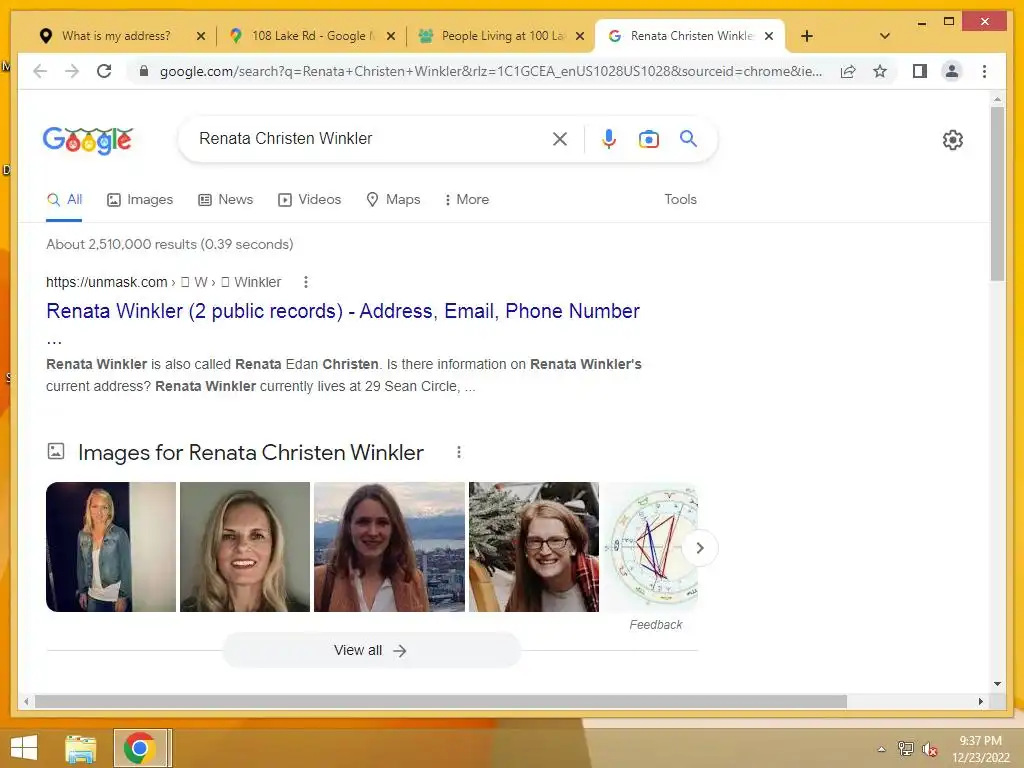
Task: Click the scroll-down arrow of the page
Action: tap(997, 684)
